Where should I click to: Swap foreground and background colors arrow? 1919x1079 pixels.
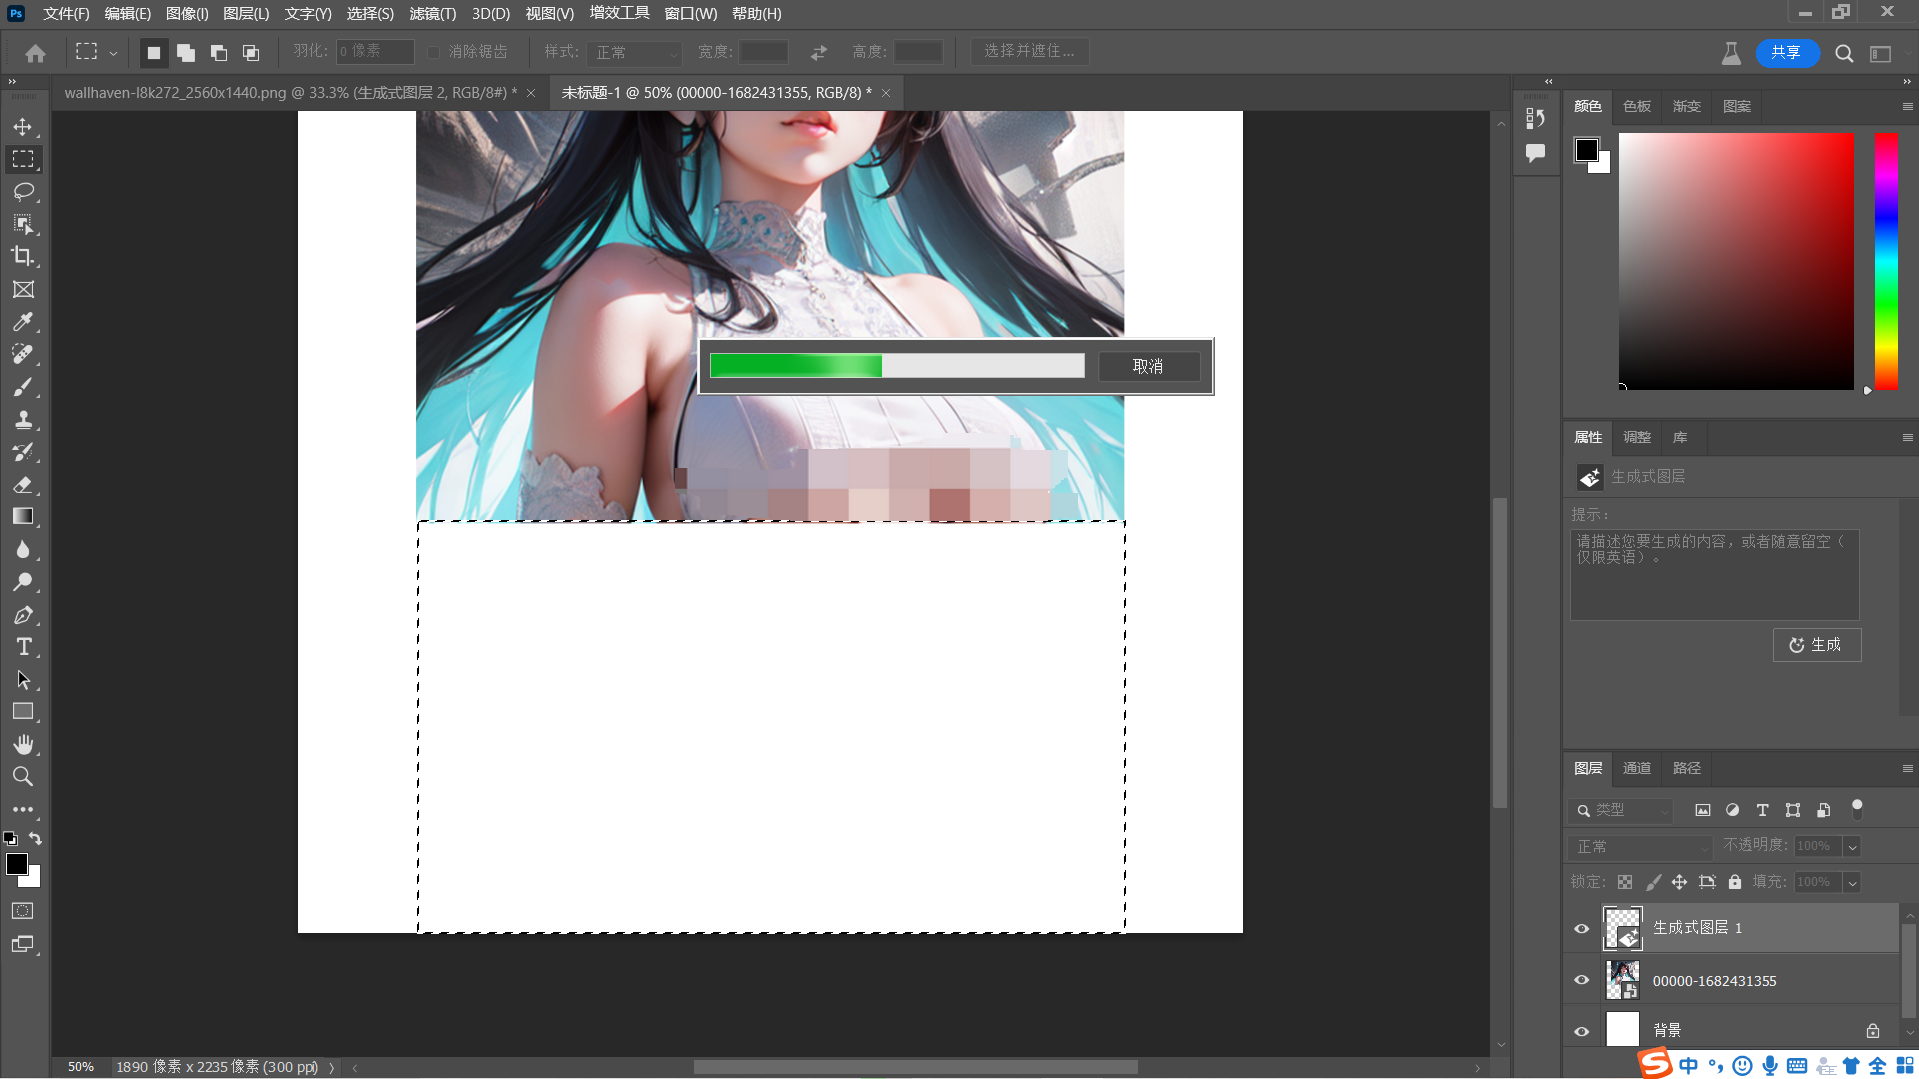35,838
